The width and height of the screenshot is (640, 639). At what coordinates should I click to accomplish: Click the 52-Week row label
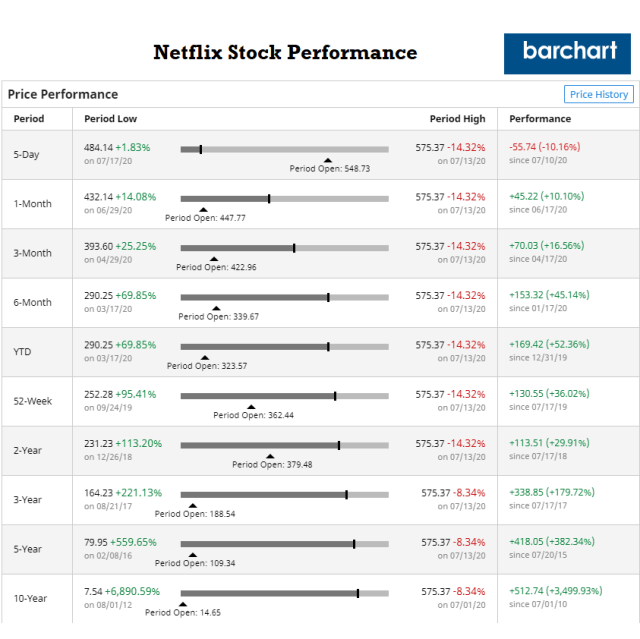(x=33, y=401)
